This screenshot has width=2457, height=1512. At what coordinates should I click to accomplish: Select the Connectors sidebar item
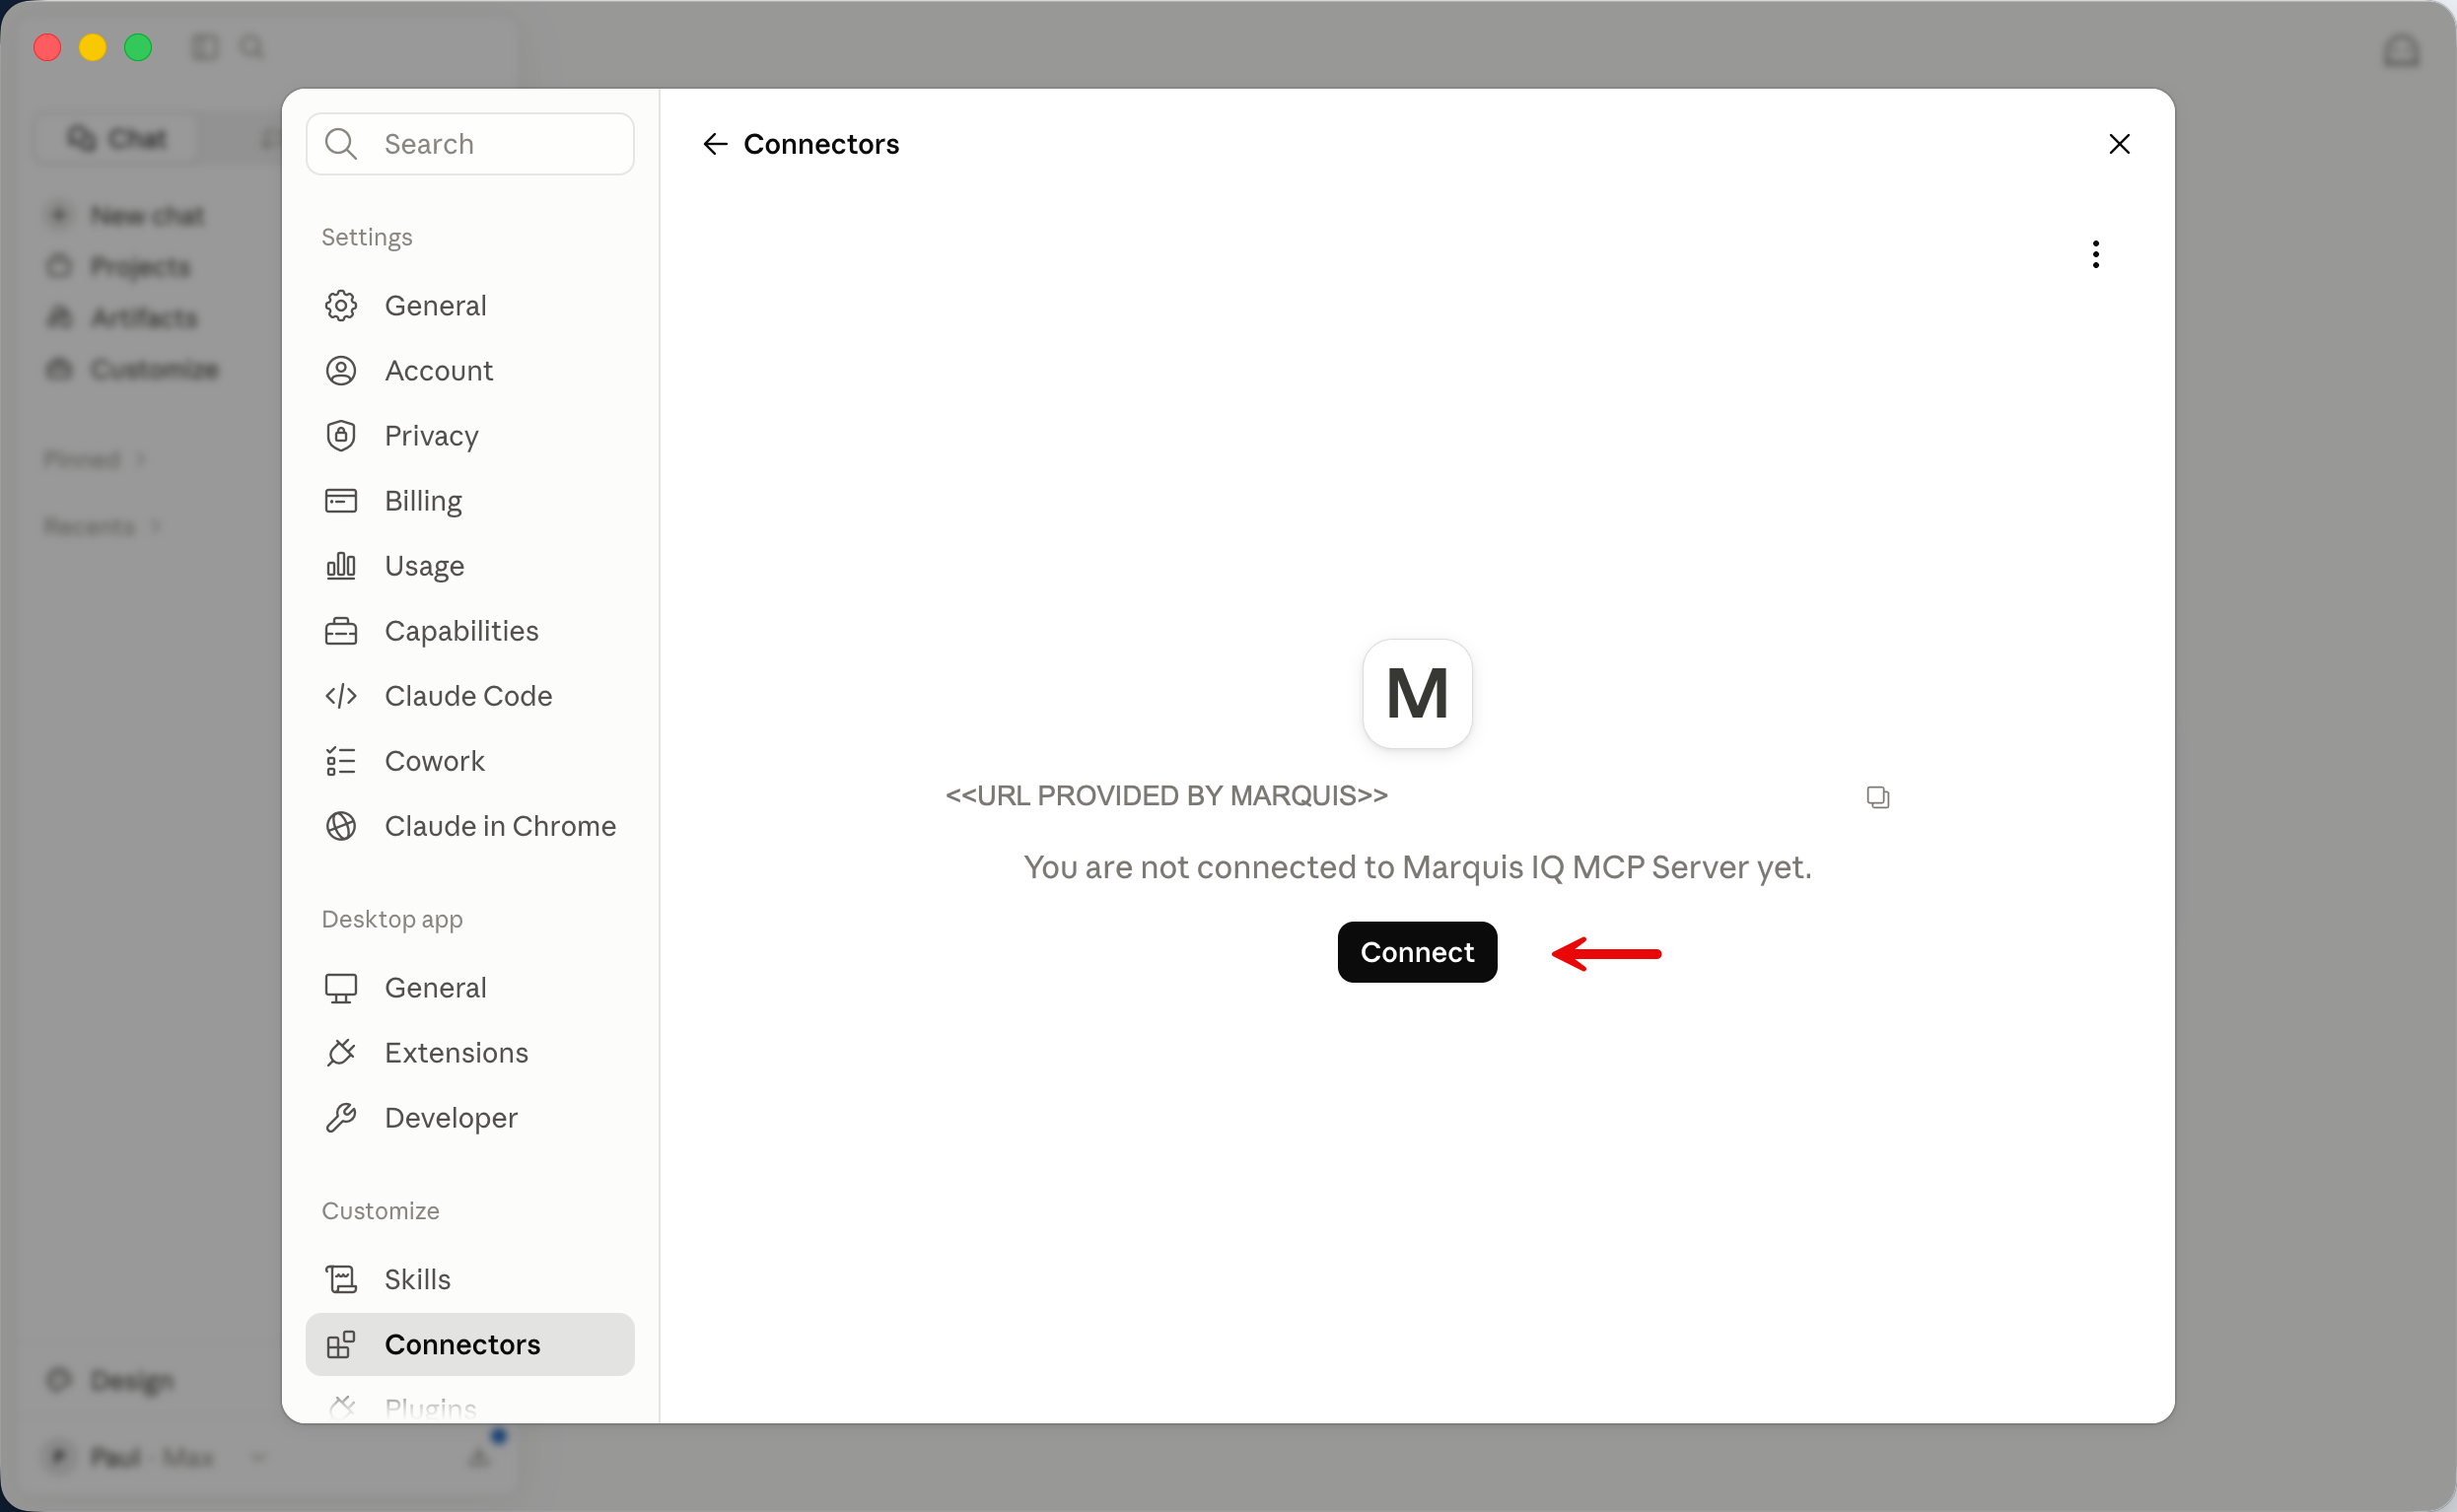click(x=470, y=1345)
